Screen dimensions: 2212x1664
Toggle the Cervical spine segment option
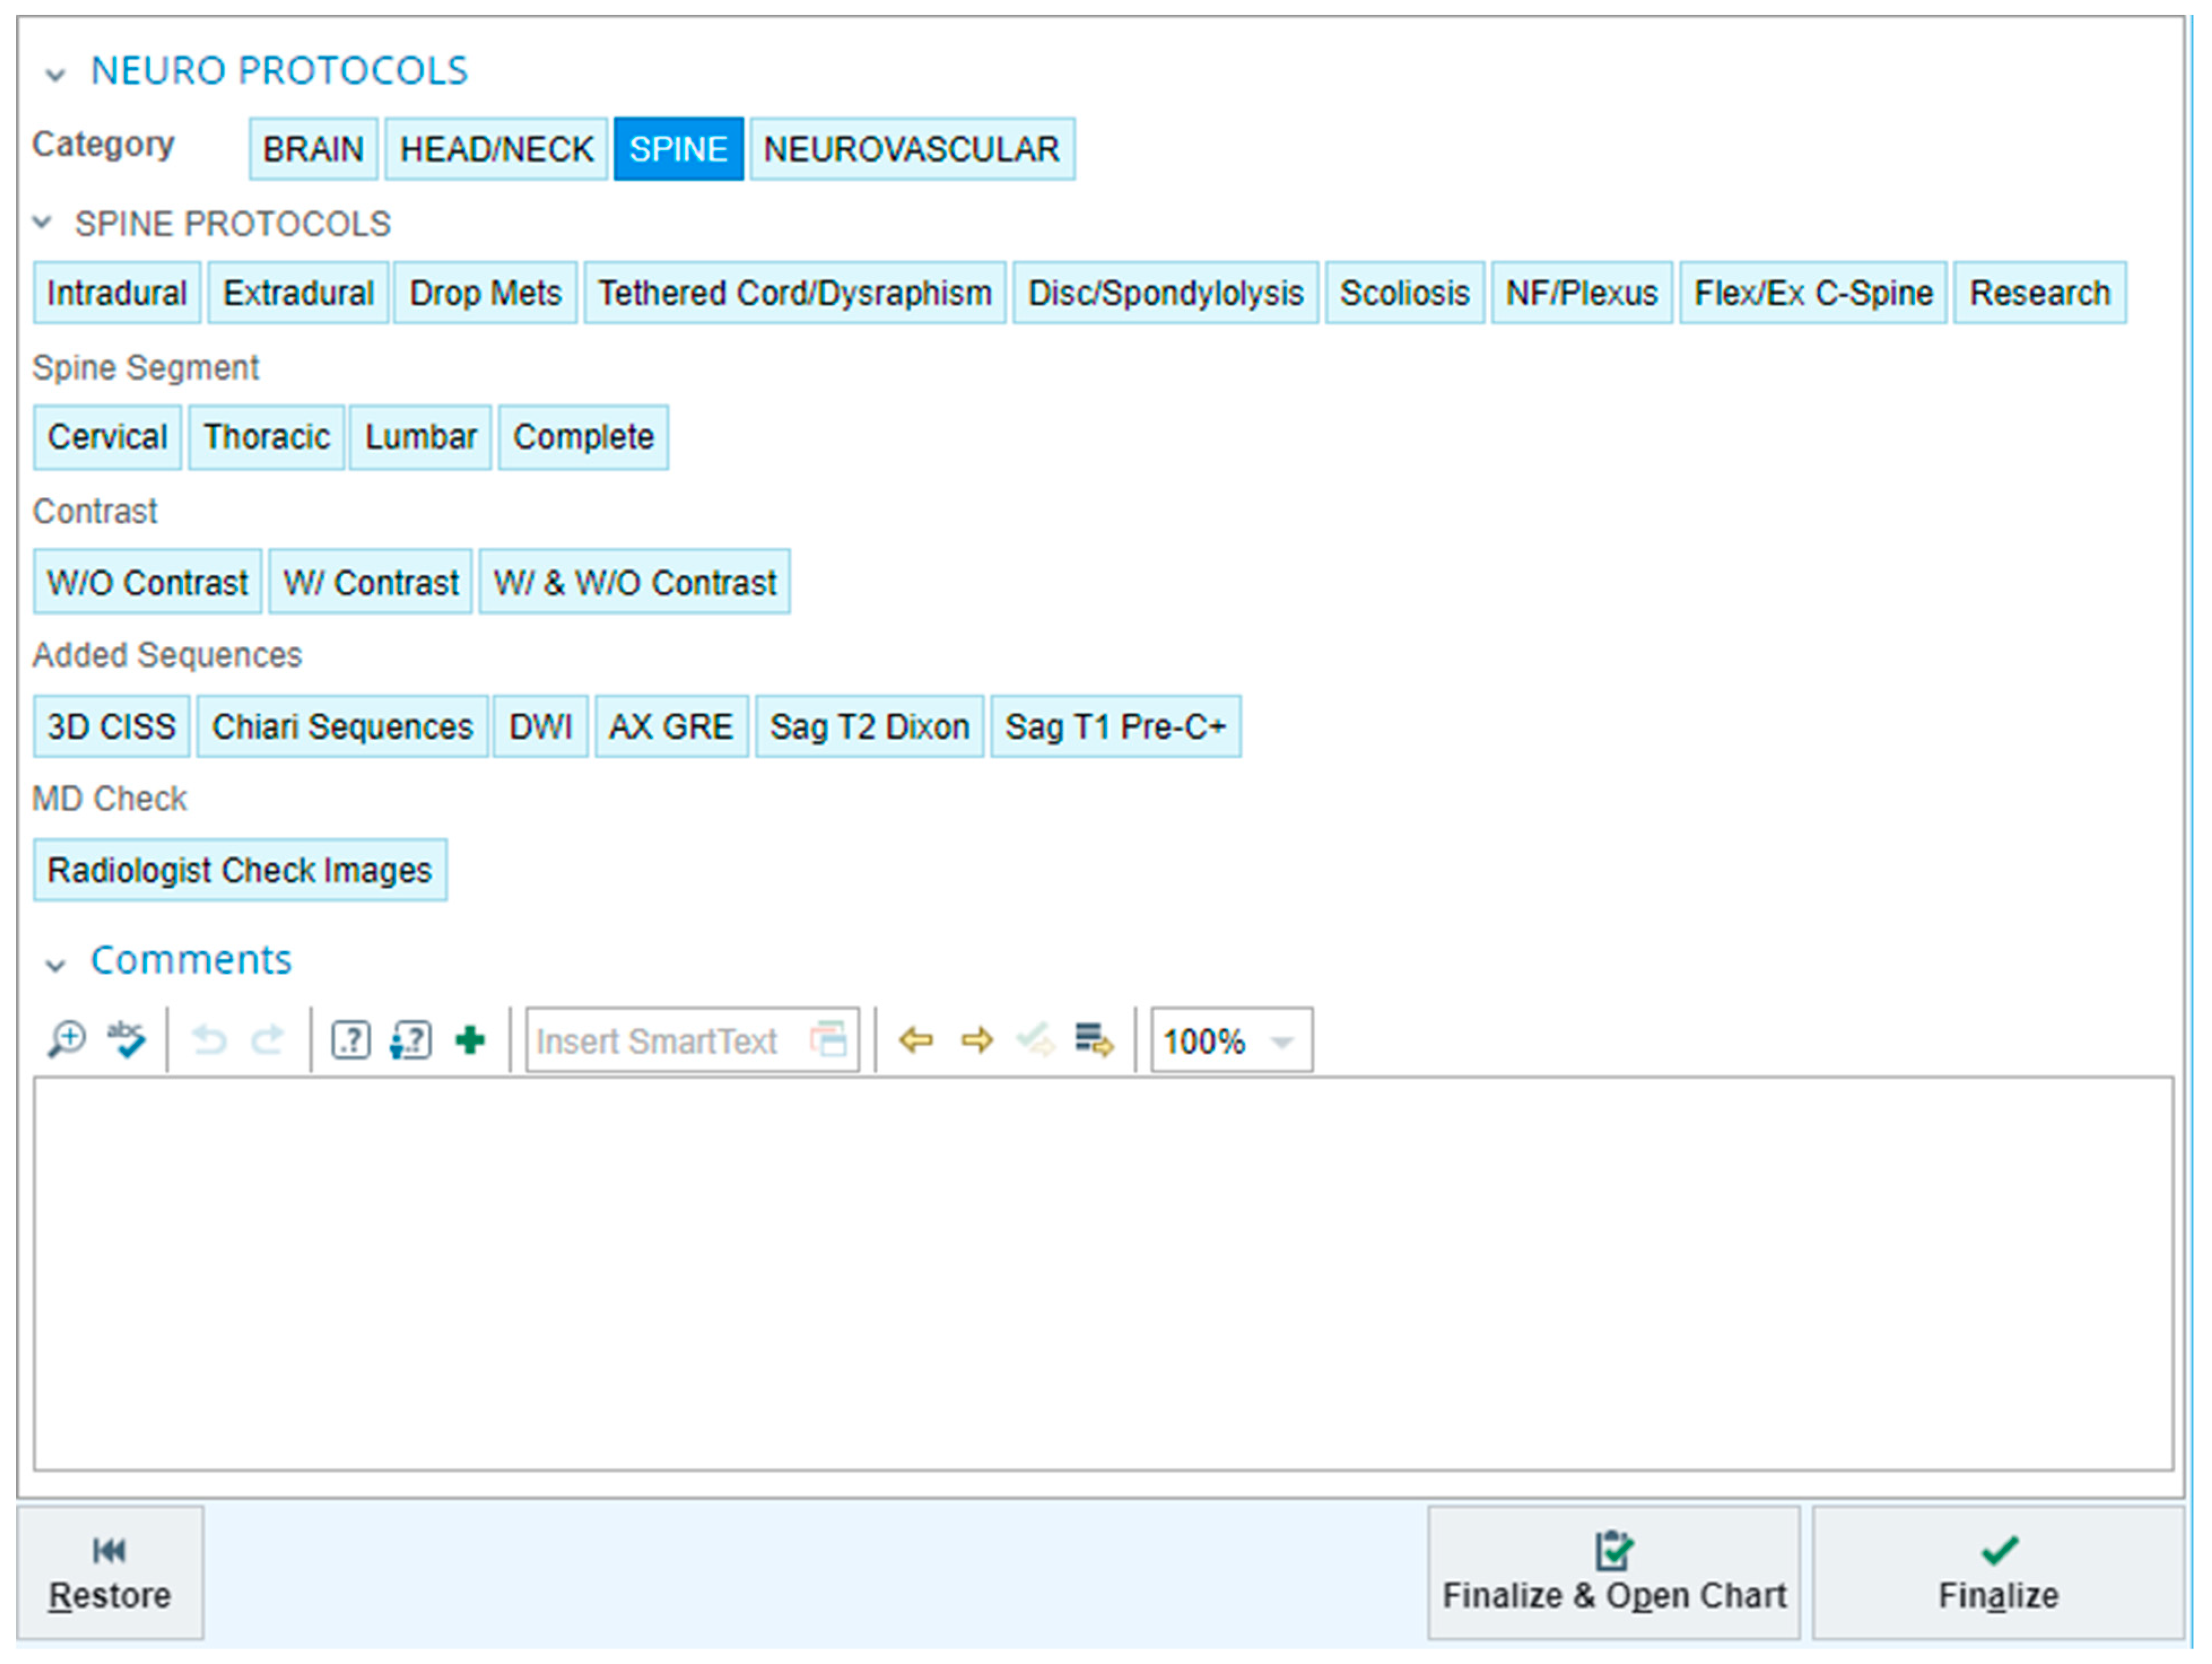coord(107,438)
